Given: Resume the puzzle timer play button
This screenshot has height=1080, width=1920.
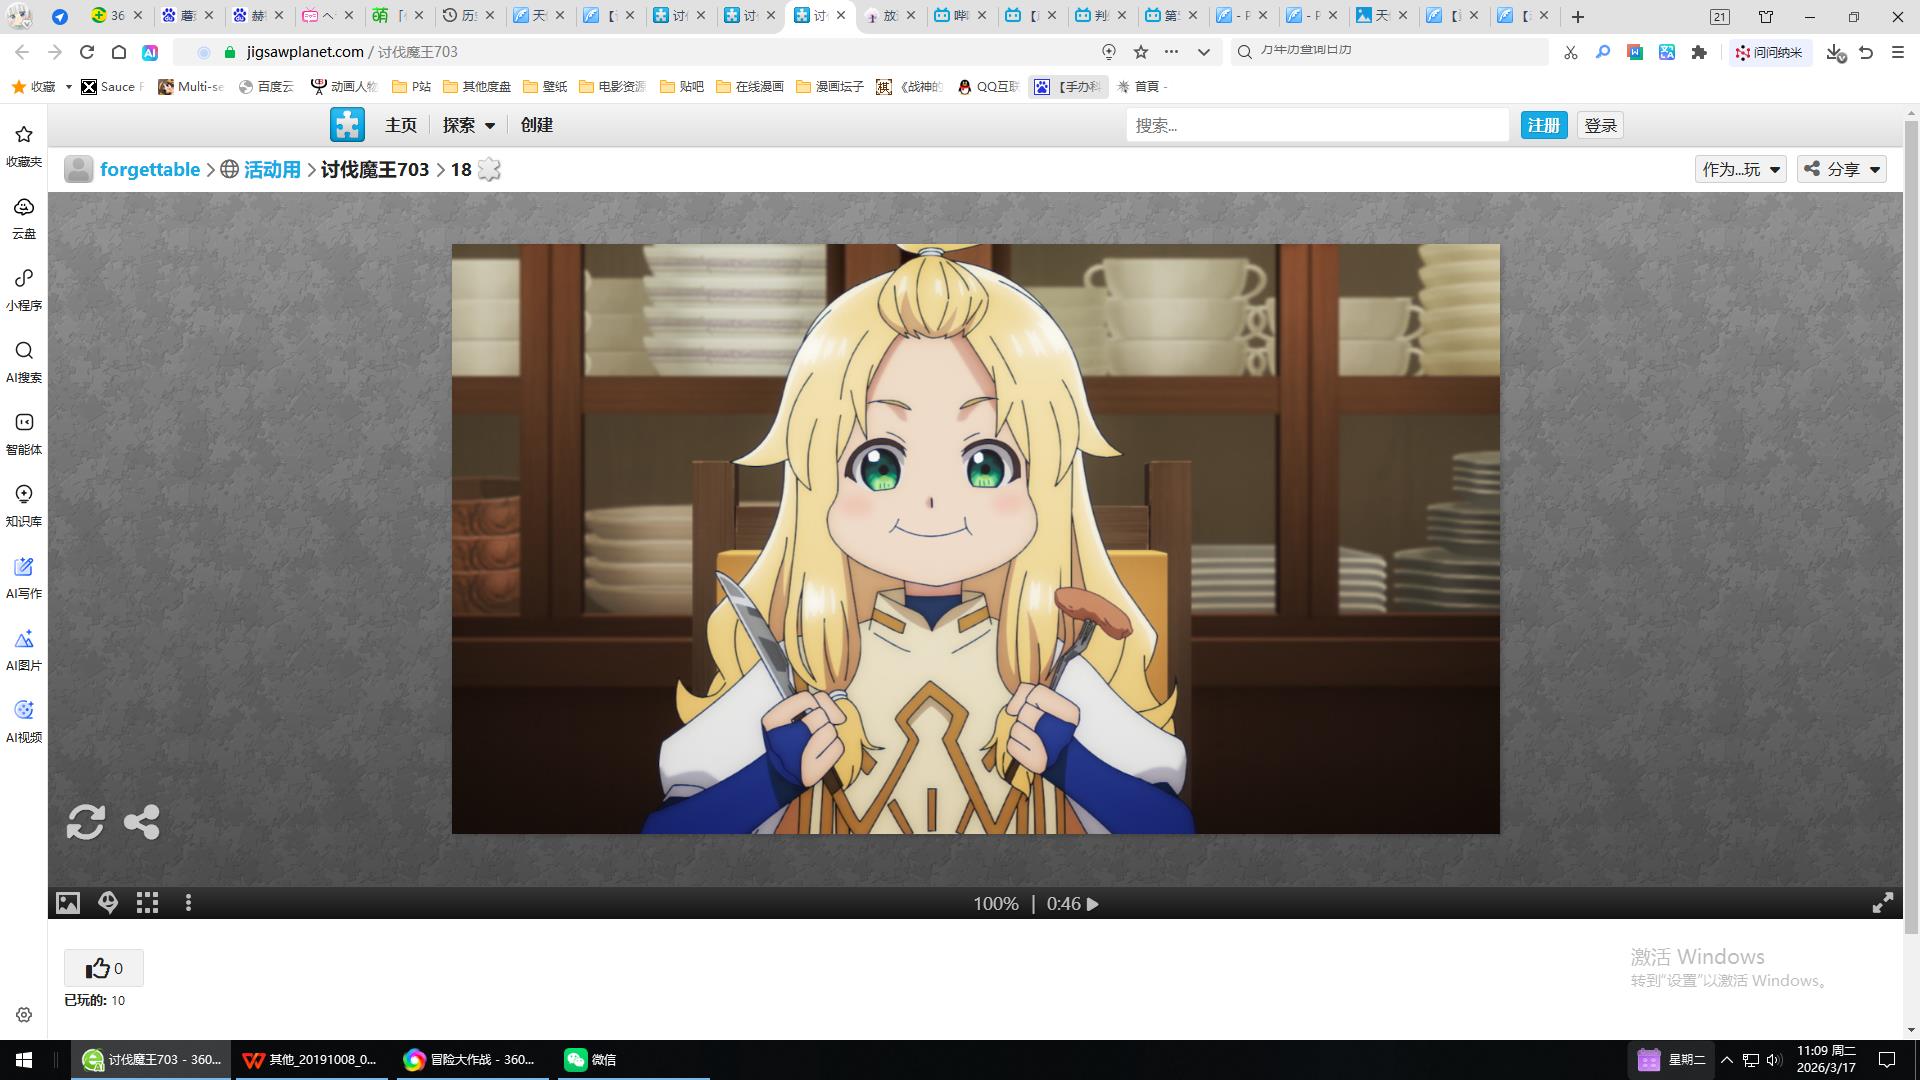Looking at the screenshot, I should click(1093, 904).
